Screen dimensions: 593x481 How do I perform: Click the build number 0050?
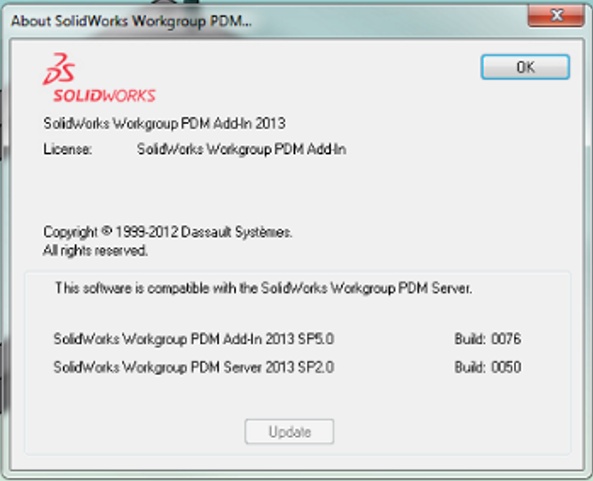click(506, 367)
